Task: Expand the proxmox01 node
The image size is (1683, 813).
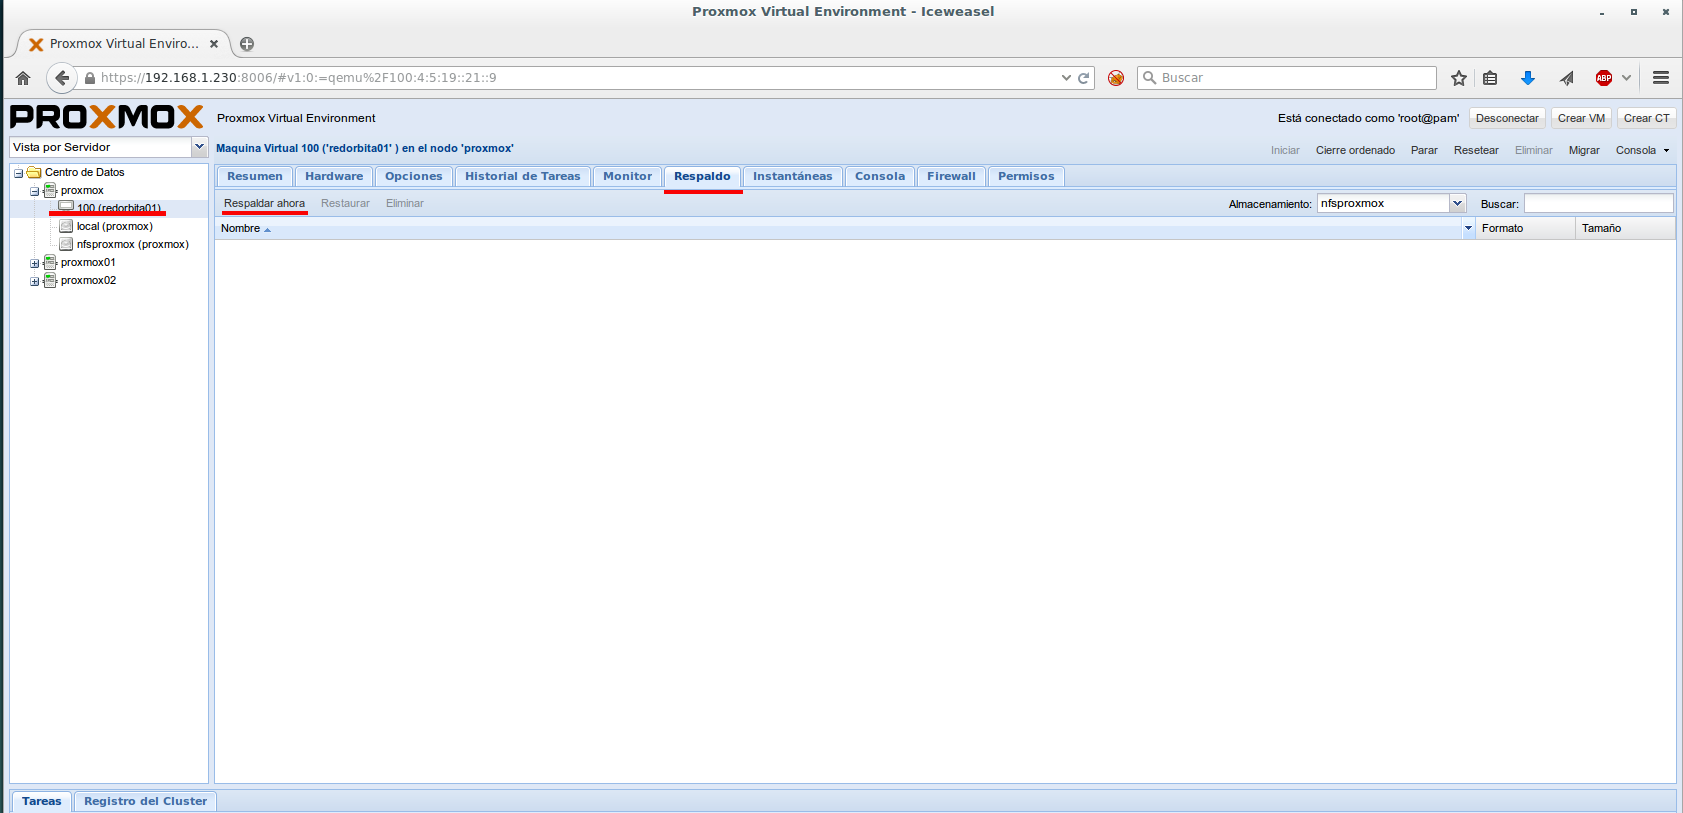Action: click(x=34, y=263)
